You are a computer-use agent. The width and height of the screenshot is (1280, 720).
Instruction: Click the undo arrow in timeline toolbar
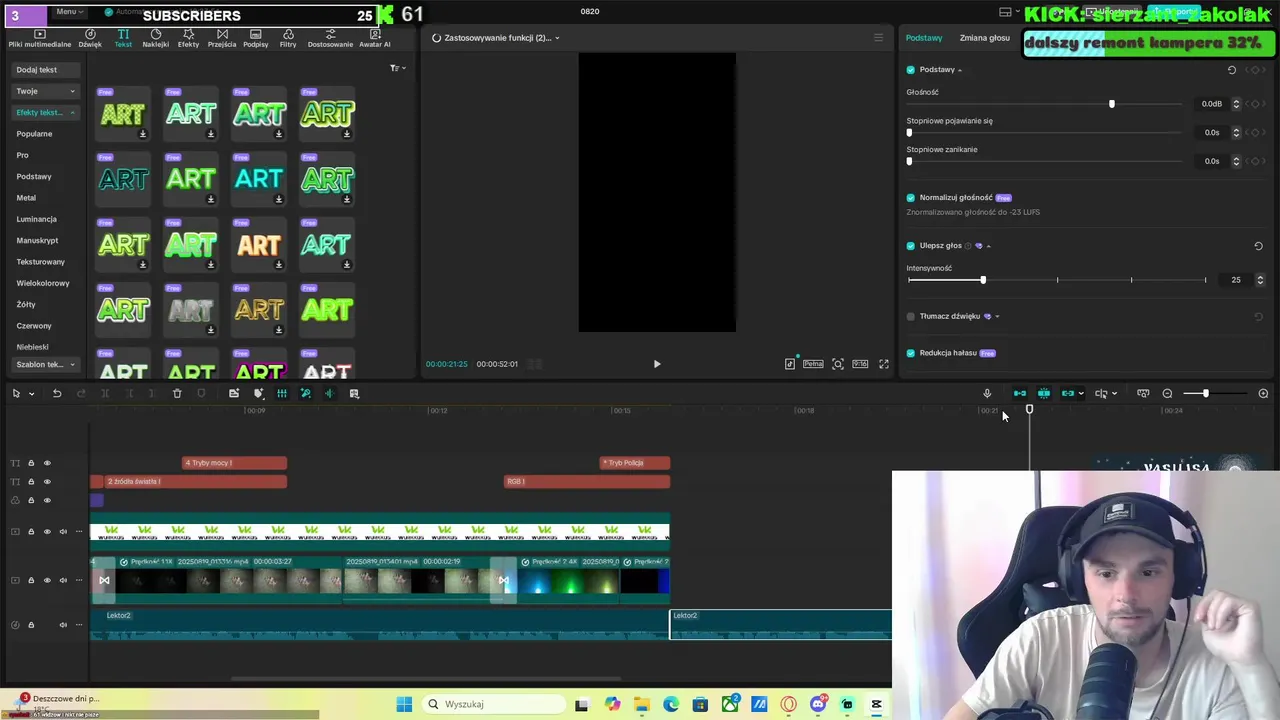pos(57,393)
